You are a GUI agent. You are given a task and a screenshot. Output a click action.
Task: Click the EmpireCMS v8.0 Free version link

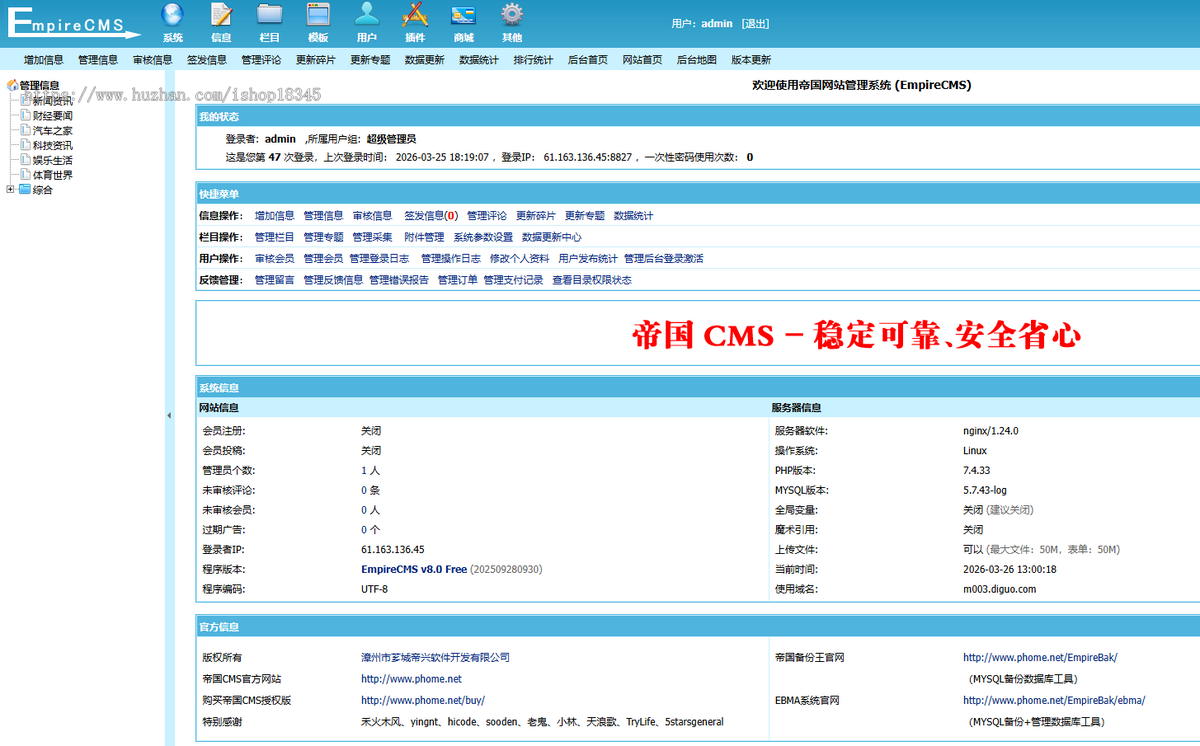coord(414,569)
